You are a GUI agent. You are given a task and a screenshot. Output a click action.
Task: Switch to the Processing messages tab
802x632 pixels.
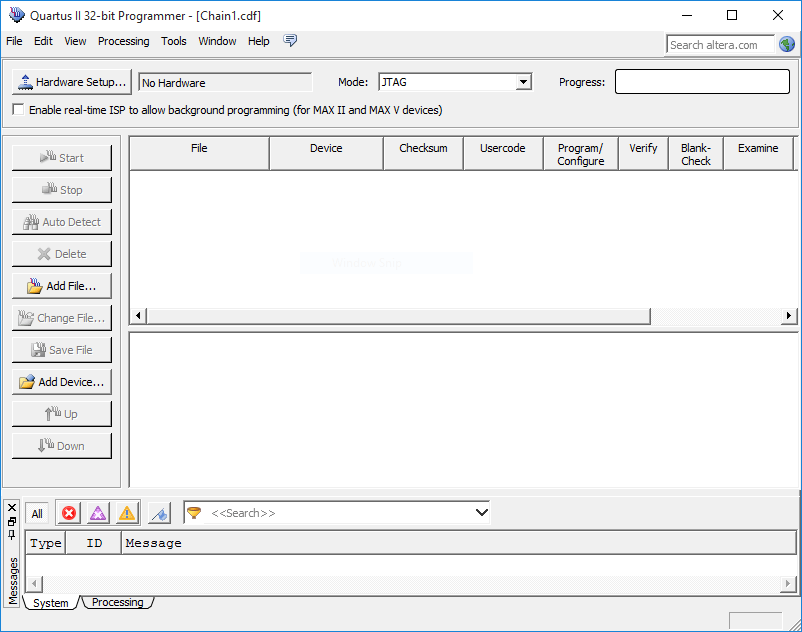click(118, 602)
